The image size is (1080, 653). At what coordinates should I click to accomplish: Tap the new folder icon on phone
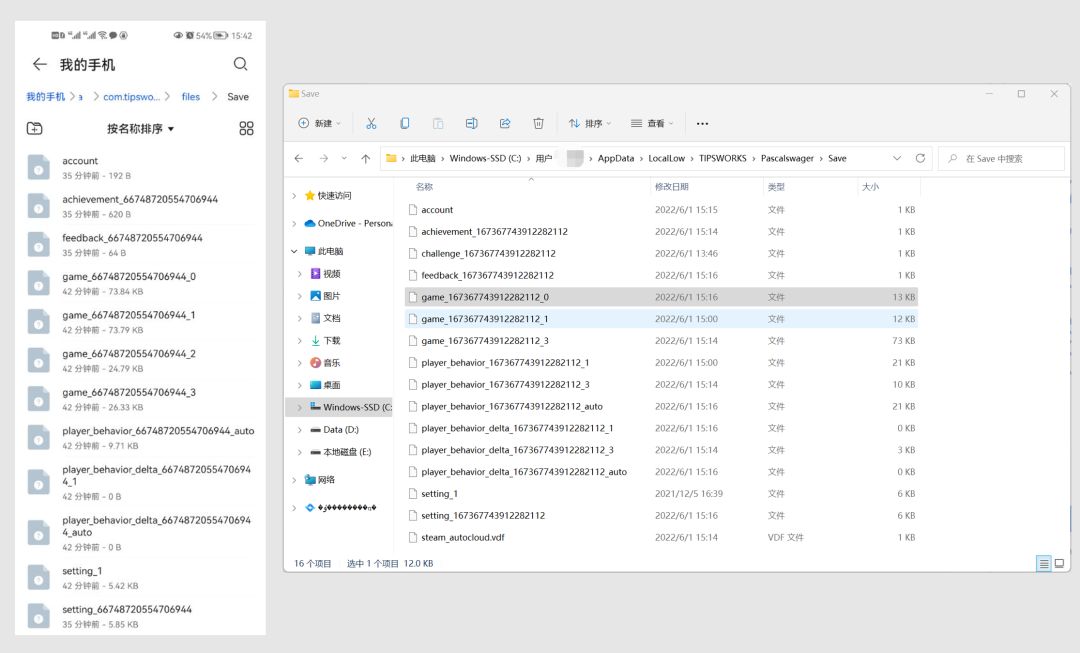[x=35, y=128]
